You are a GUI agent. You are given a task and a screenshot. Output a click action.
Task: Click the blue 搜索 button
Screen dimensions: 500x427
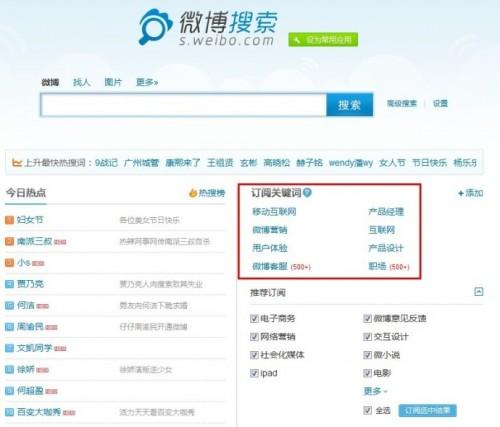coord(349,105)
